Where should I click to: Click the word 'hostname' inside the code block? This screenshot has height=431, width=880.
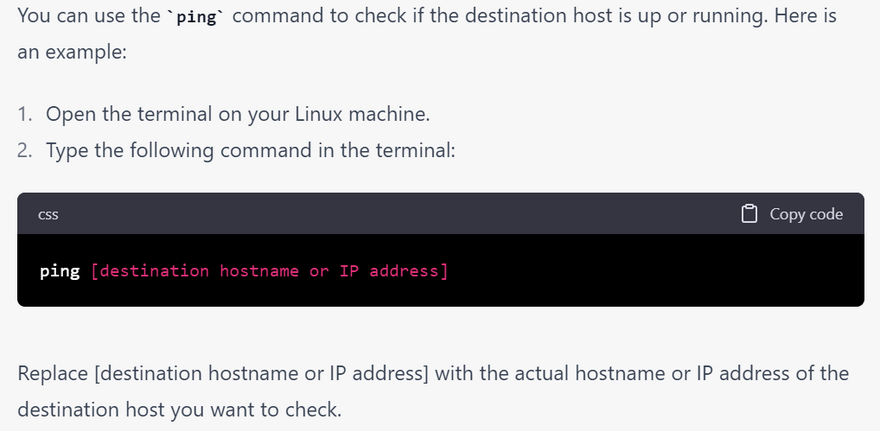pyautogui.click(x=259, y=271)
